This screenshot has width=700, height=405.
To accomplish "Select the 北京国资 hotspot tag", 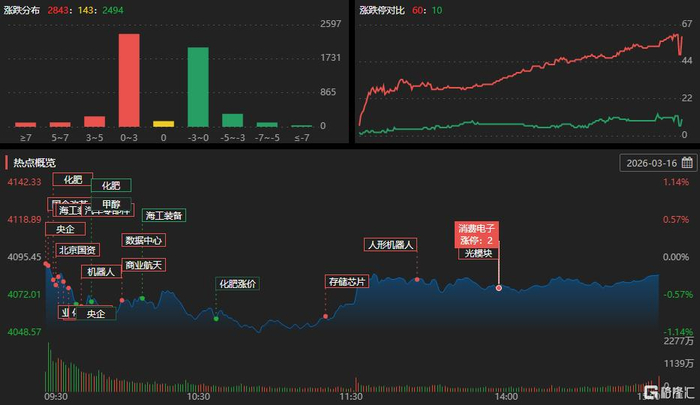I will (77, 250).
